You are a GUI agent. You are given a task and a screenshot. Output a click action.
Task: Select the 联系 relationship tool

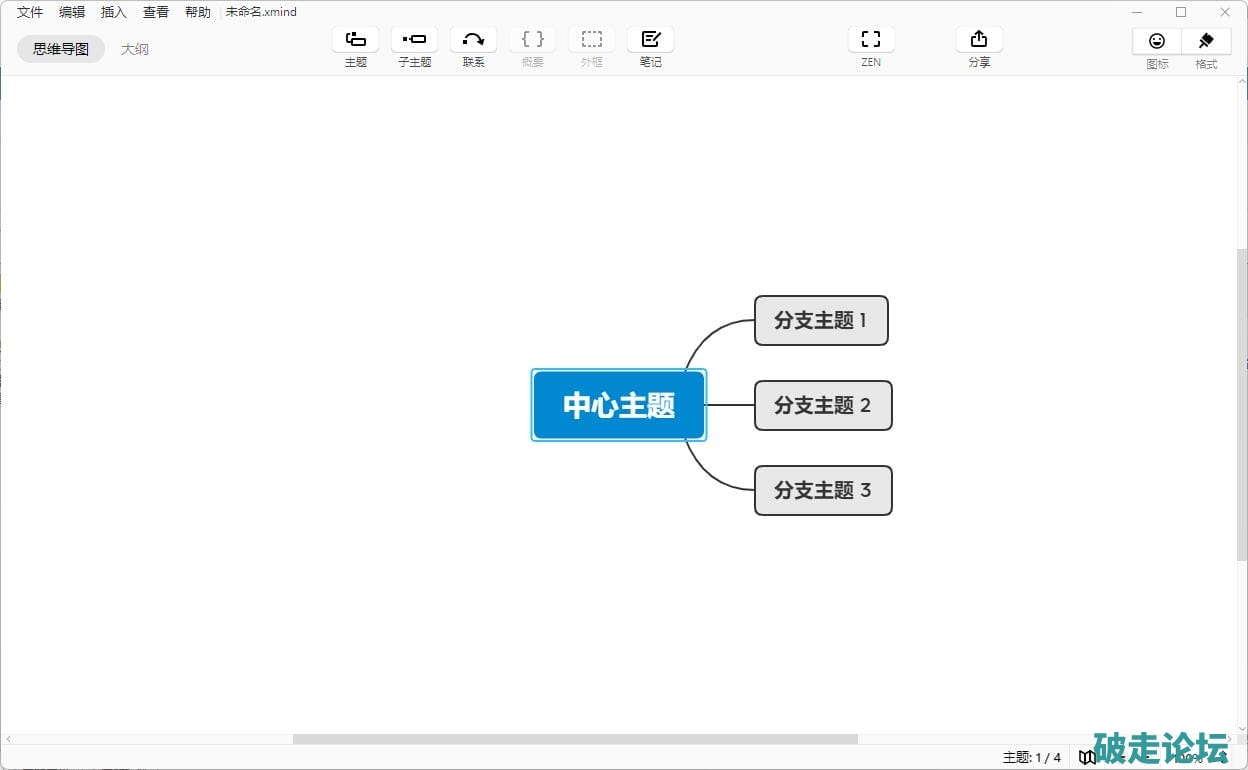point(473,40)
